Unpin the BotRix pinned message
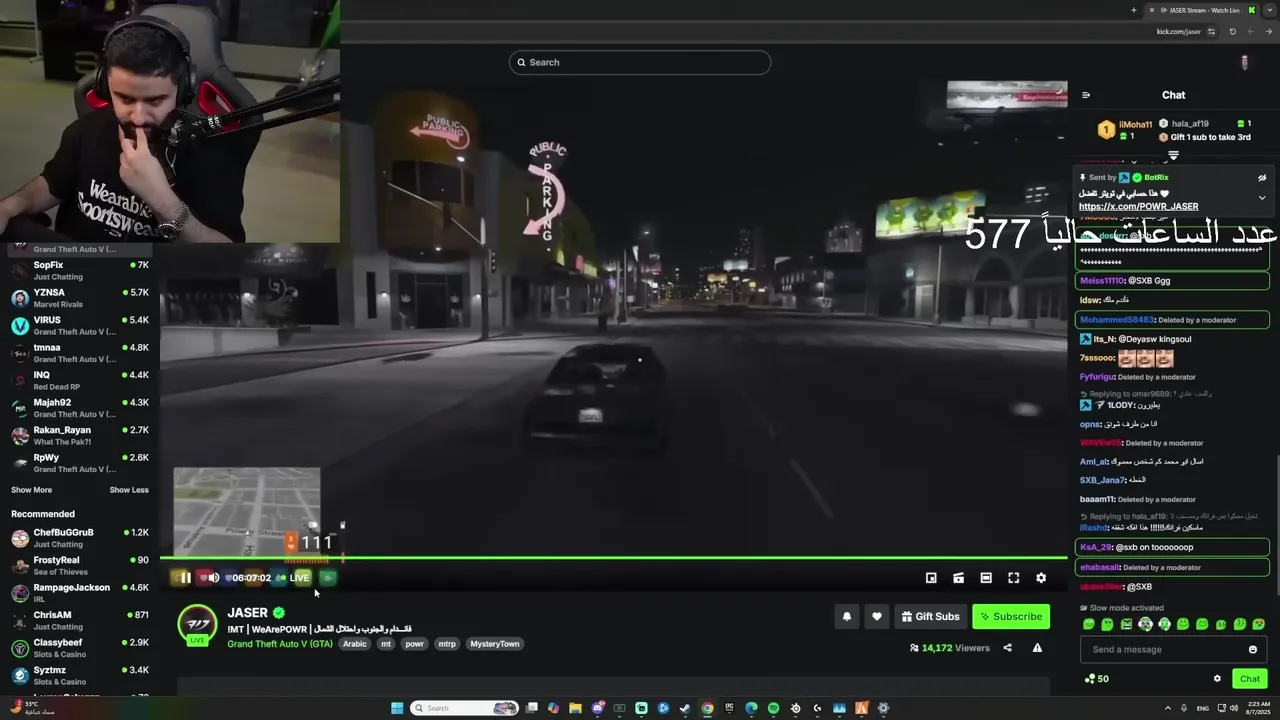1280x720 pixels. tap(1262, 178)
